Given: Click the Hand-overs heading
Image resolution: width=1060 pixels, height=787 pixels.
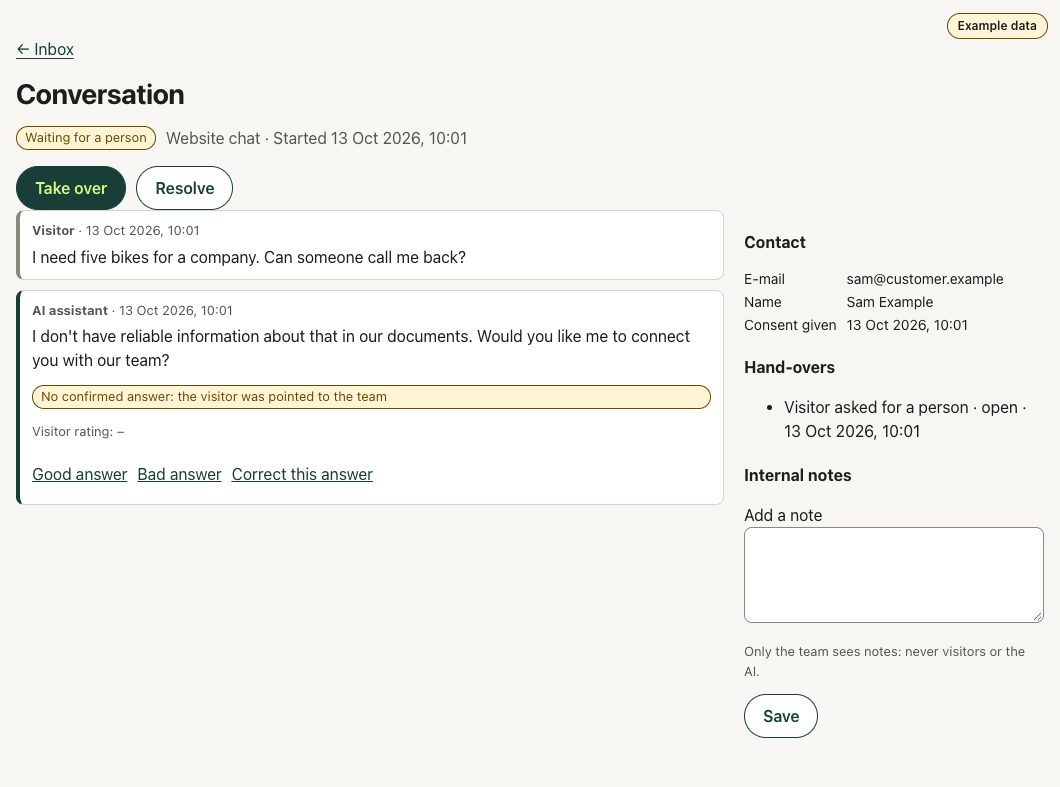Looking at the screenshot, I should [x=790, y=367].
